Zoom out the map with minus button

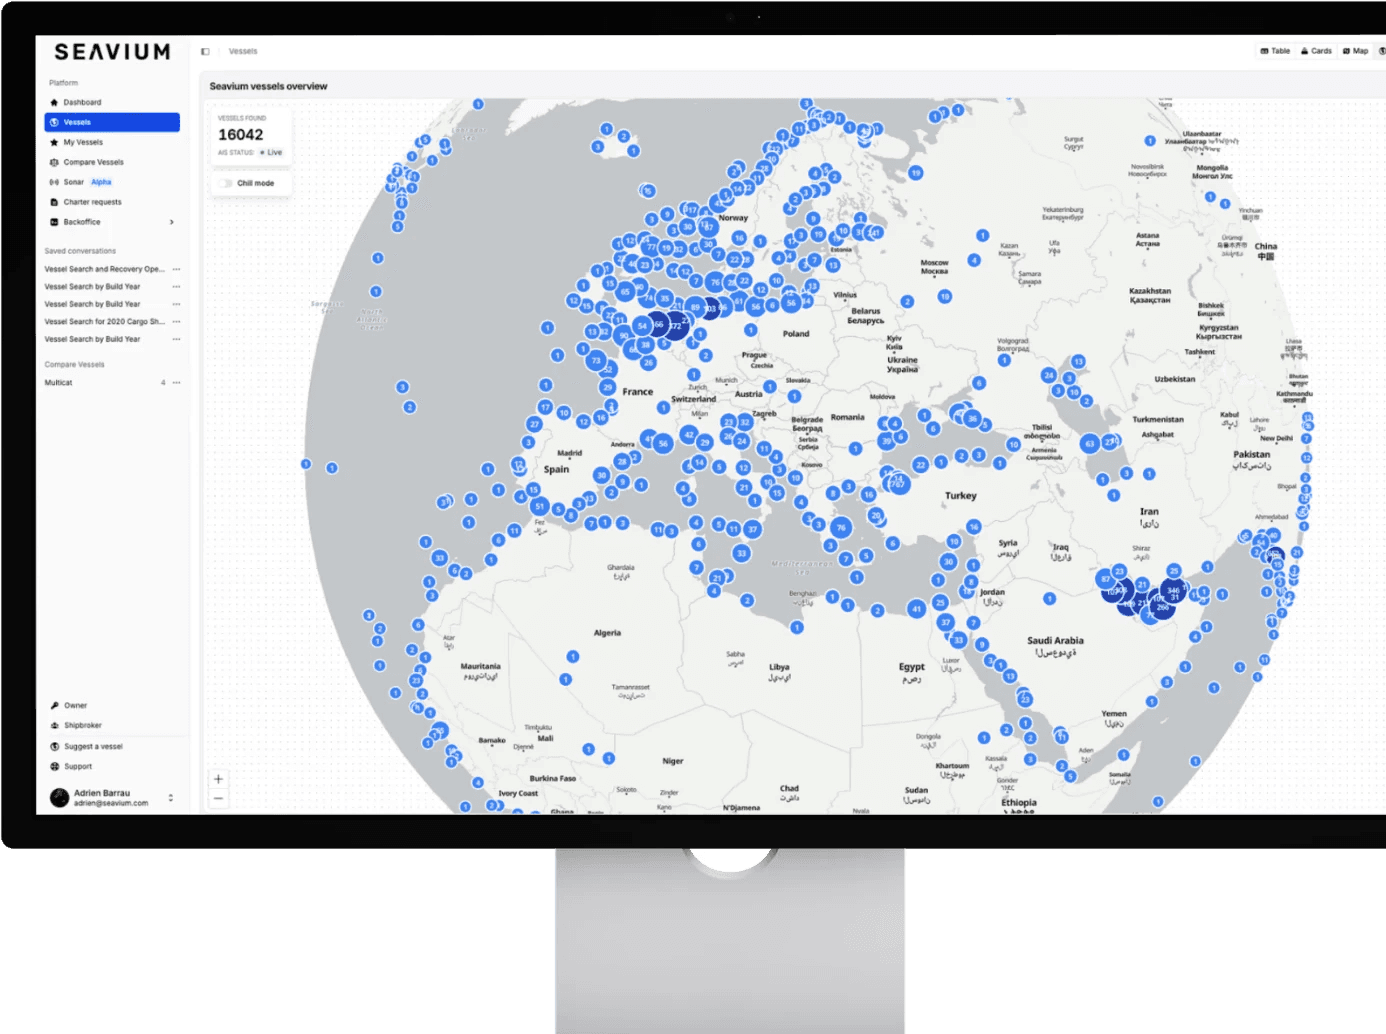(x=218, y=798)
